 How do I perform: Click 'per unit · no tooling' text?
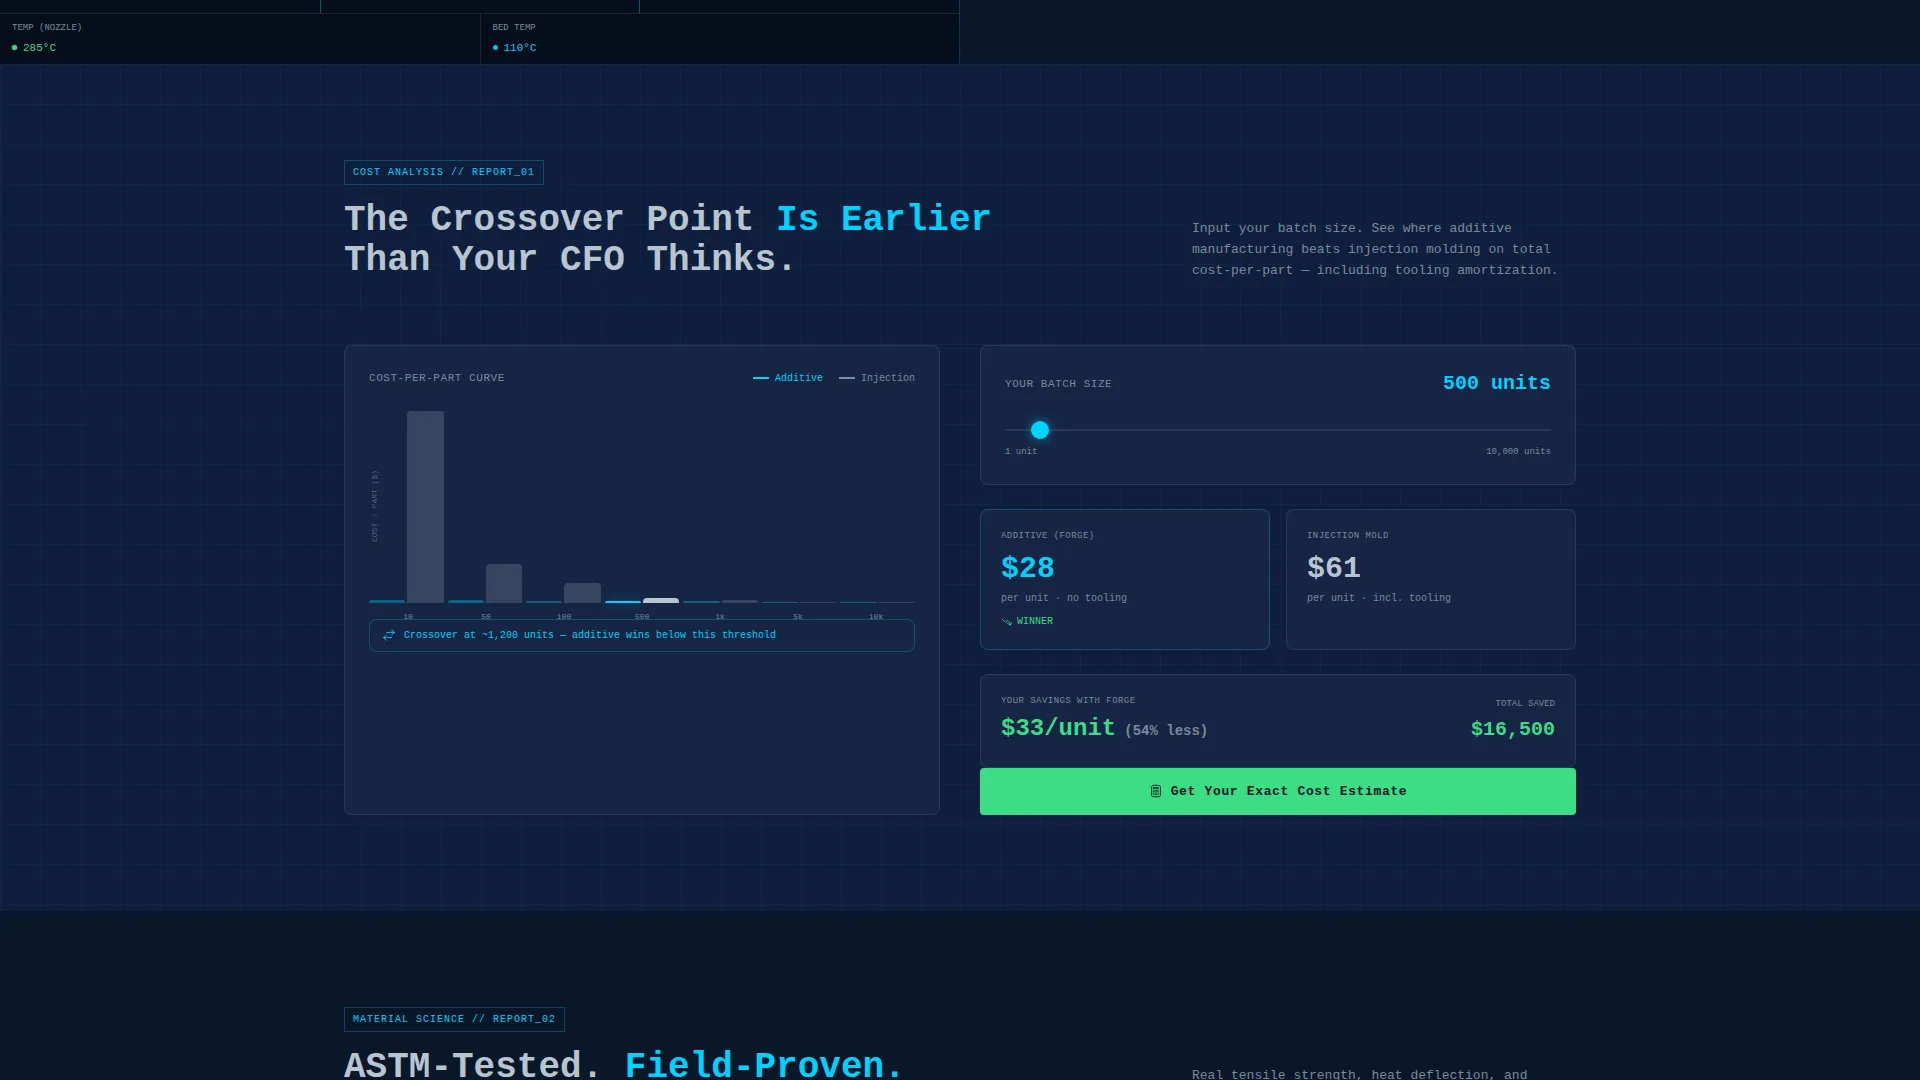[1064, 598]
